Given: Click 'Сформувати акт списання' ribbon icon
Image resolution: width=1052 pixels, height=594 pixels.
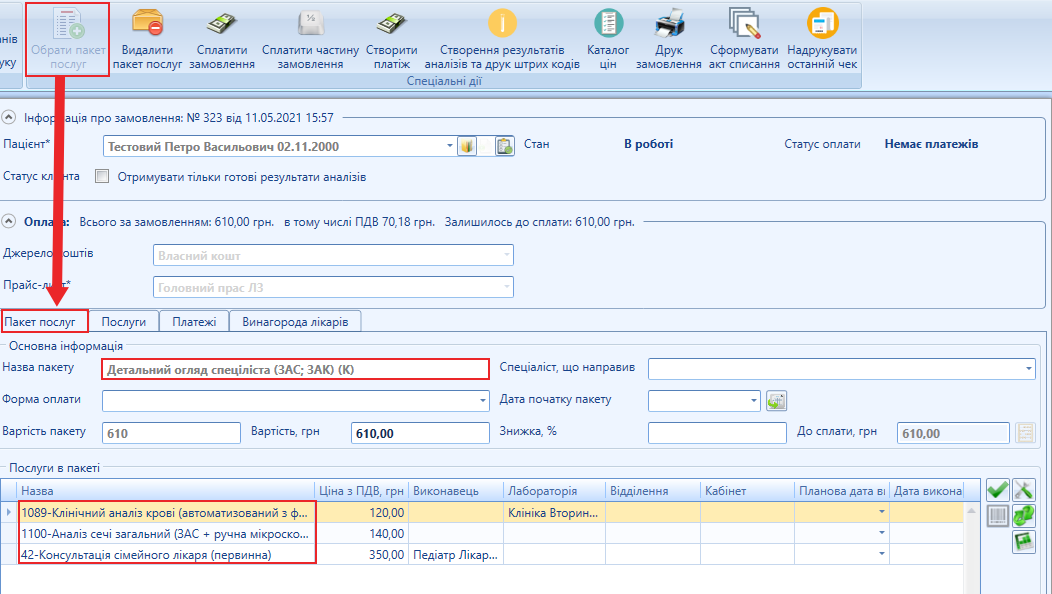Looking at the screenshot, I should click(x=745, y=40).
